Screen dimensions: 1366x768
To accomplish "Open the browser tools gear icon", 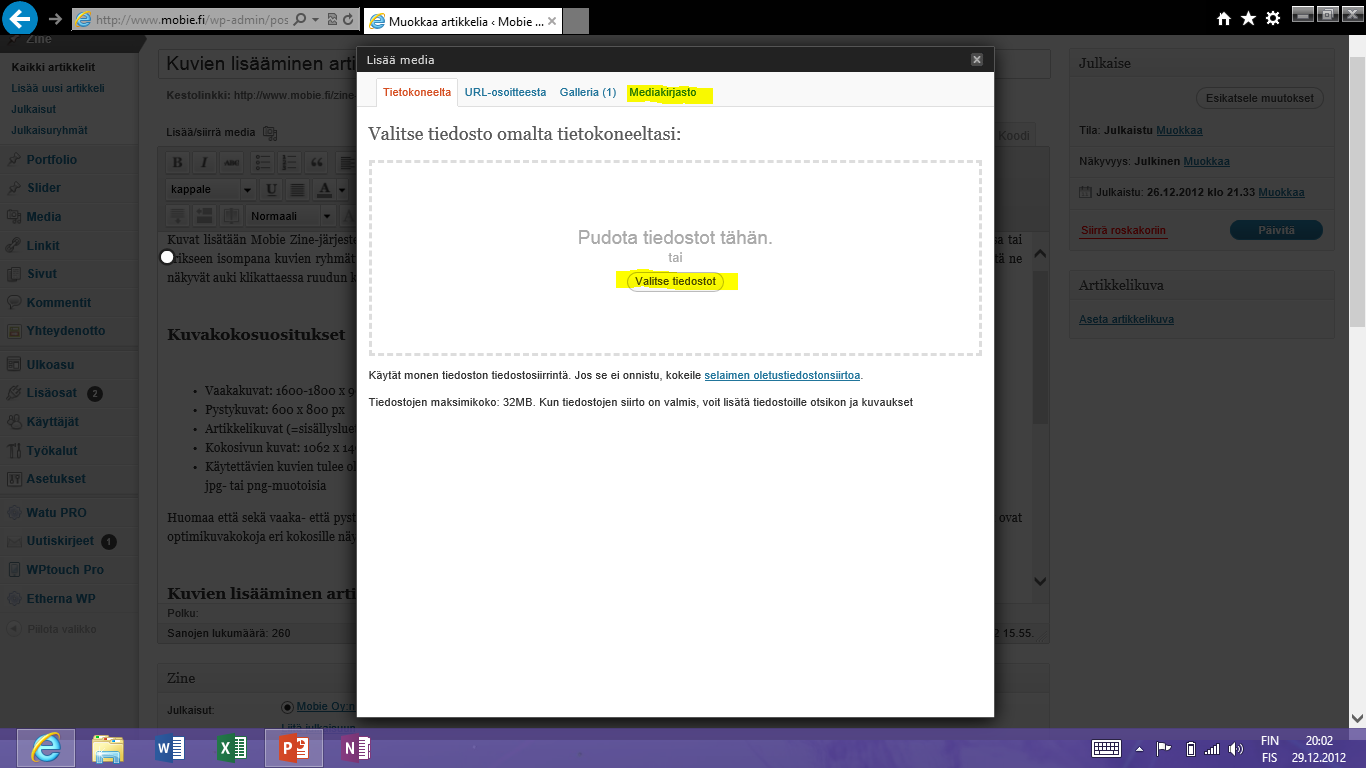I will pyautogui.click(x=1273, y=18).
